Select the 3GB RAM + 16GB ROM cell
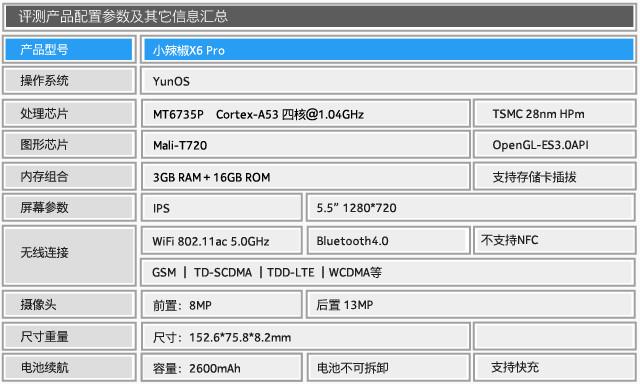 click(306, 176)
